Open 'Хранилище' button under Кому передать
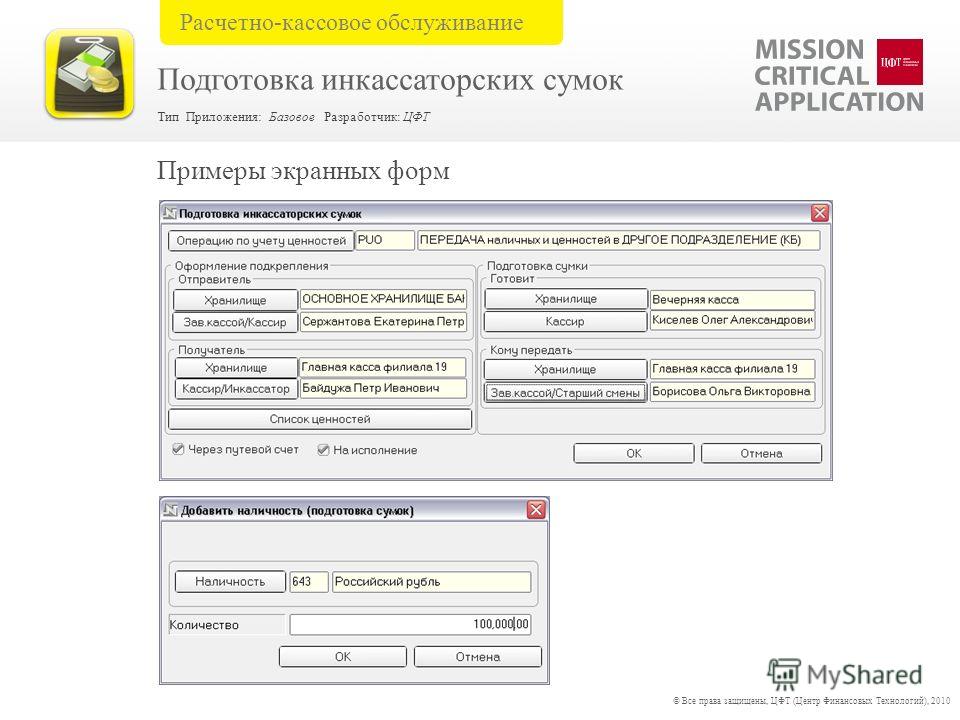Image resolution: width=960 pixels, height=720 pixels. click(565, 369)
